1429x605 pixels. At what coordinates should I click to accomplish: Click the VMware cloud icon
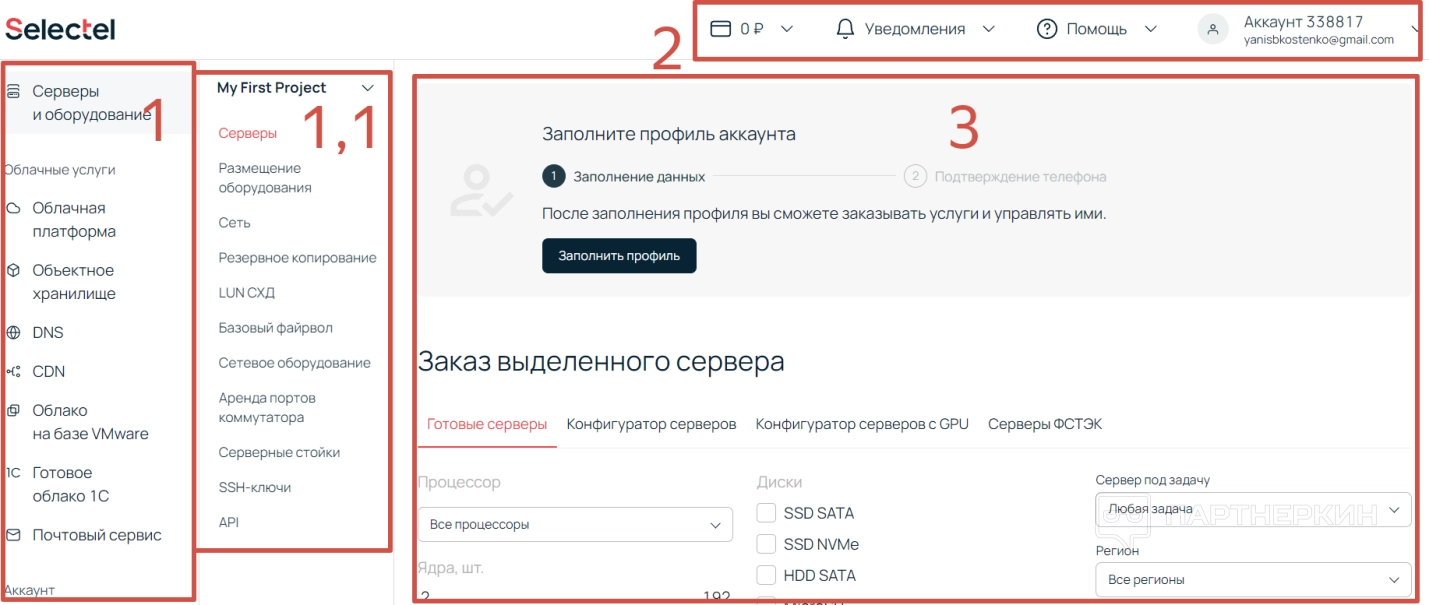[x=13, y=410]
